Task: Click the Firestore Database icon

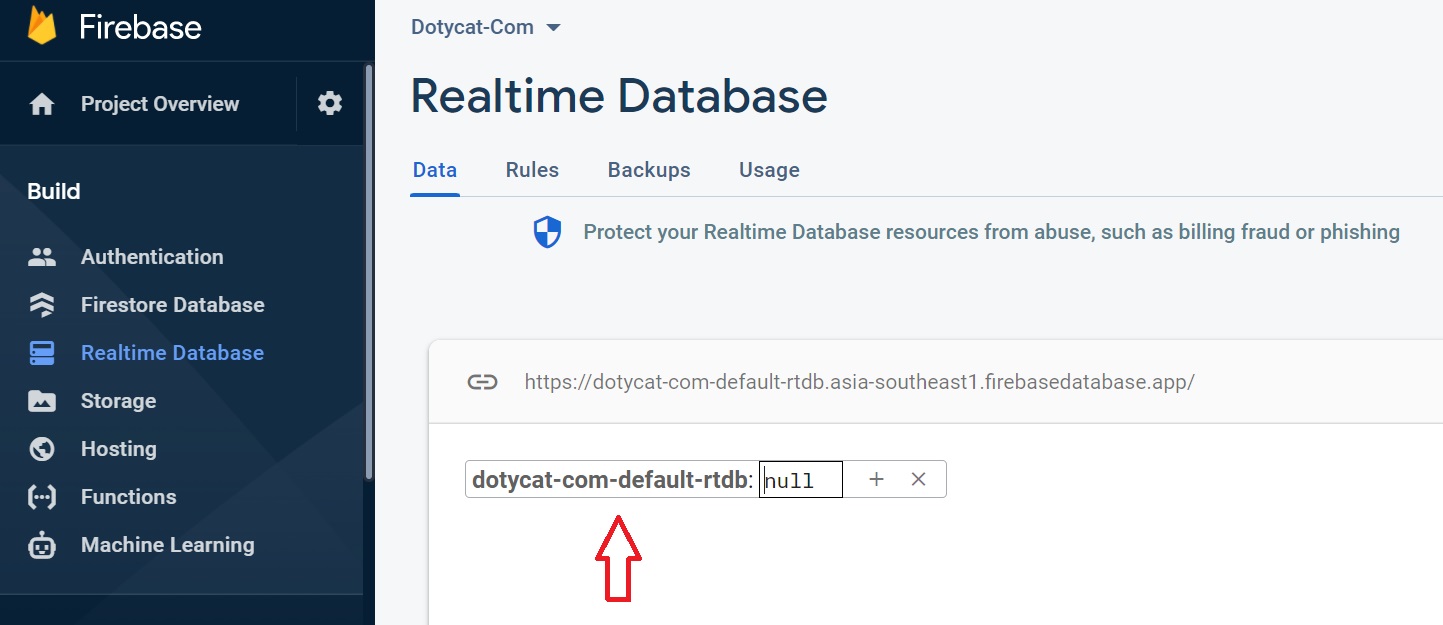Action: click(x=42, y=305)
